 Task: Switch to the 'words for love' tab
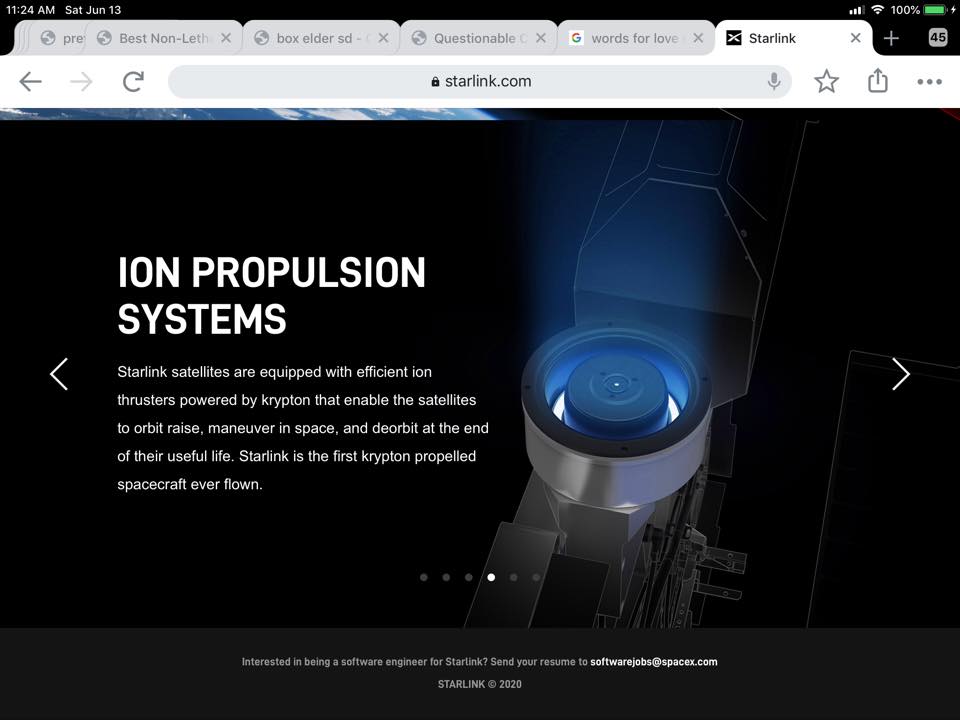pyautogui.click(x=636, y=38)
